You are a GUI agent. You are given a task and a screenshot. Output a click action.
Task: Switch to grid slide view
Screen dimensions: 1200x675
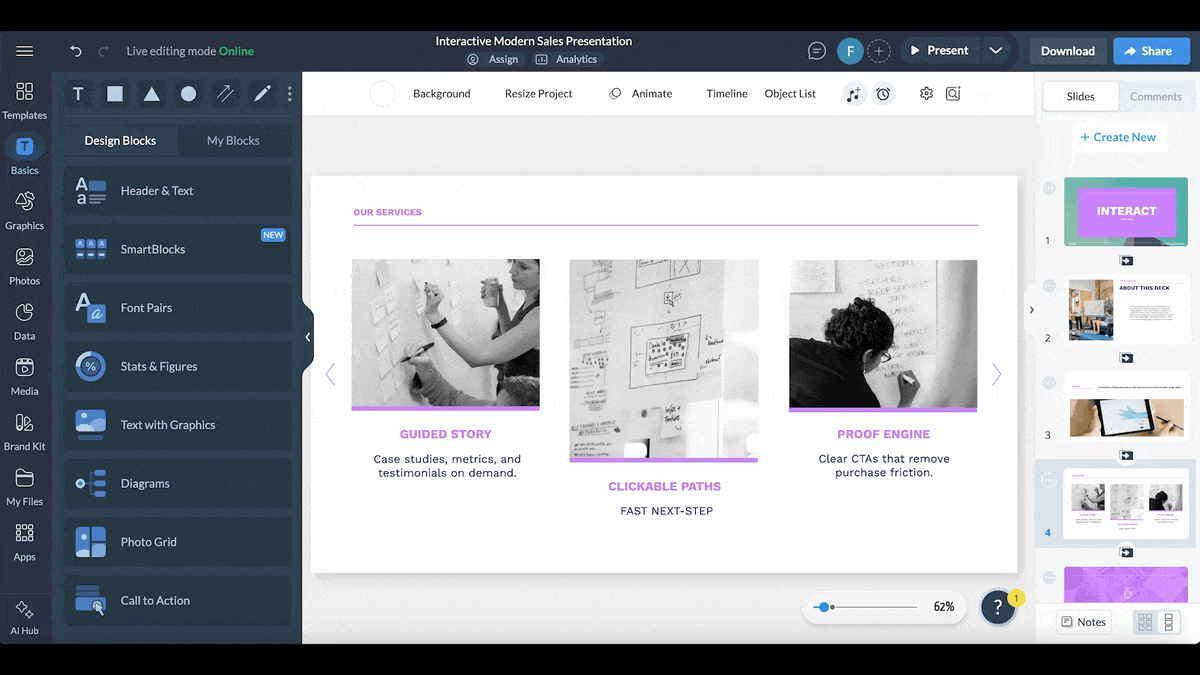pos(1146,622)
